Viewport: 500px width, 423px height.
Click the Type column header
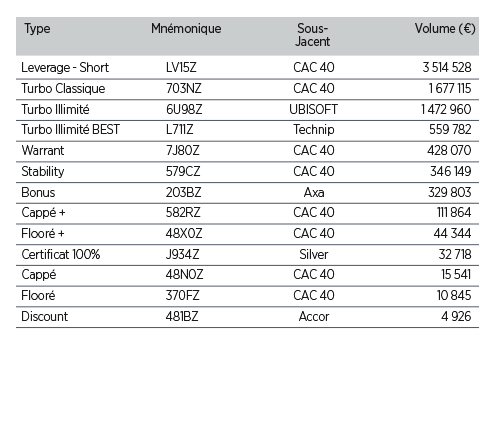click(37, 29)
